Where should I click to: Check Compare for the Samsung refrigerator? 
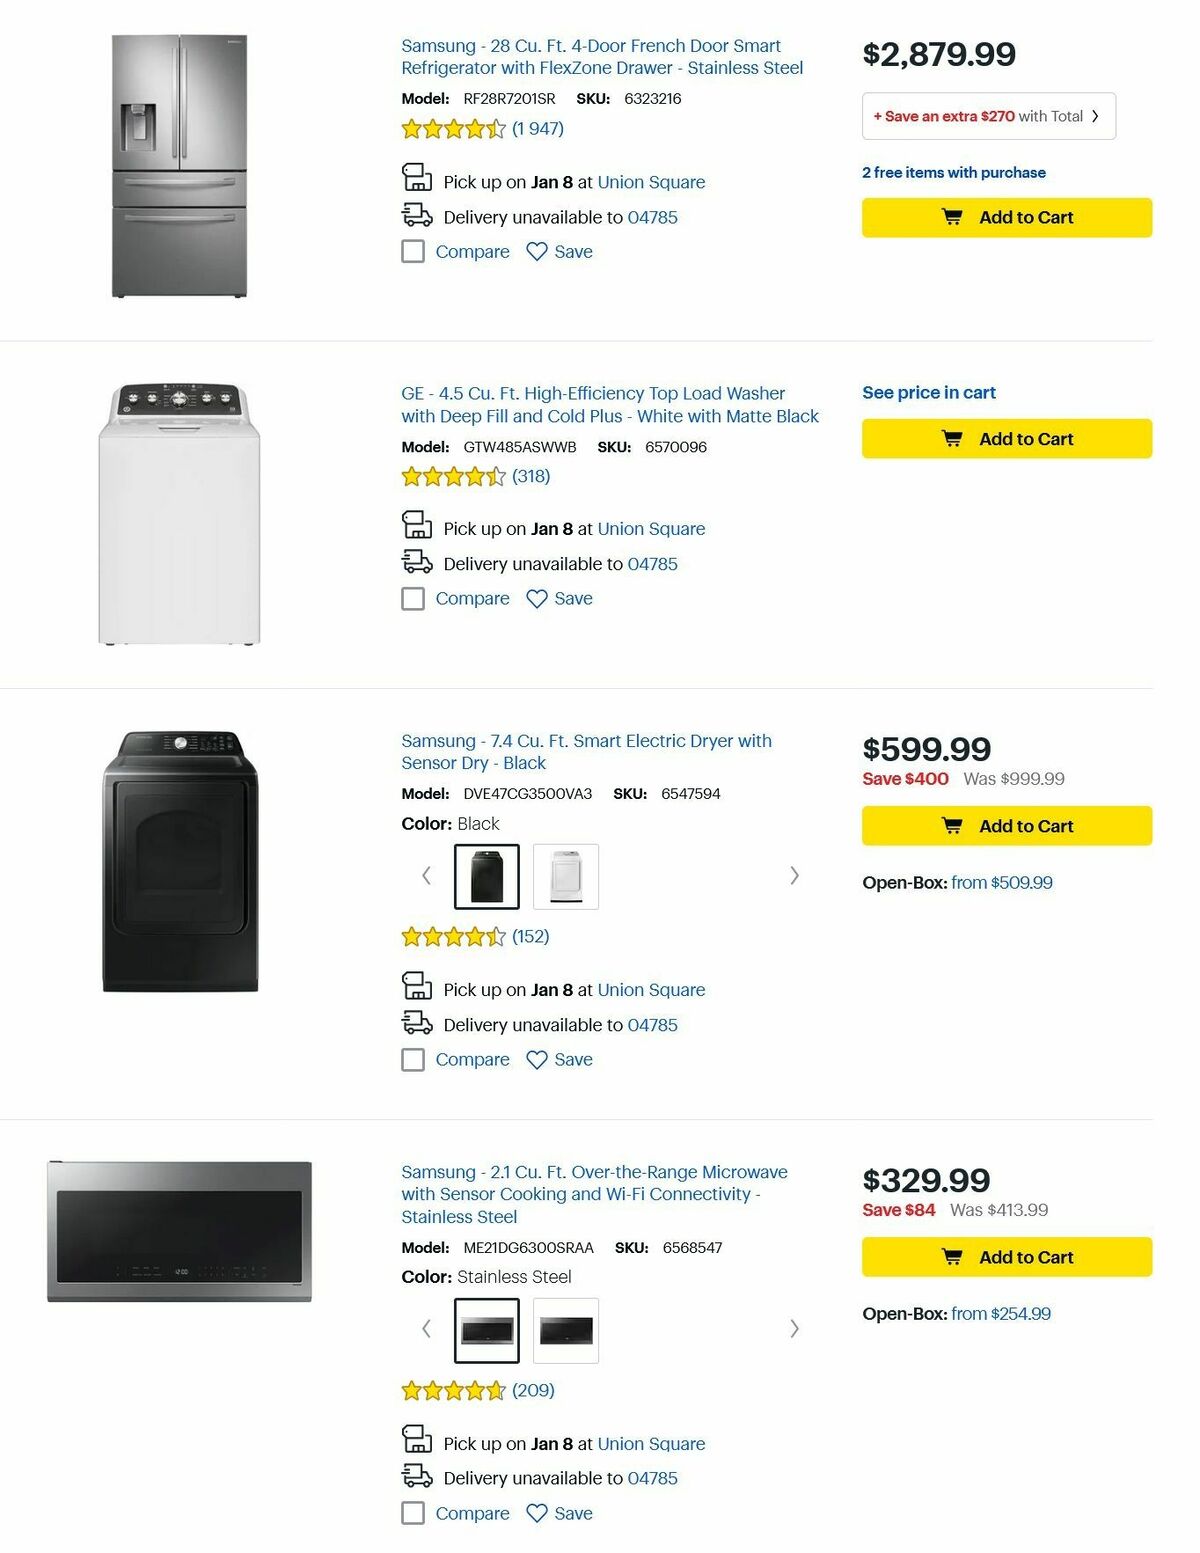pos(413,251)
